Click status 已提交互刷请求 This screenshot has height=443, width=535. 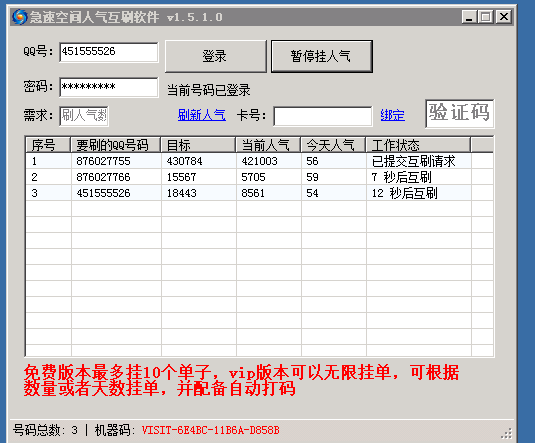tap(414, 161)
